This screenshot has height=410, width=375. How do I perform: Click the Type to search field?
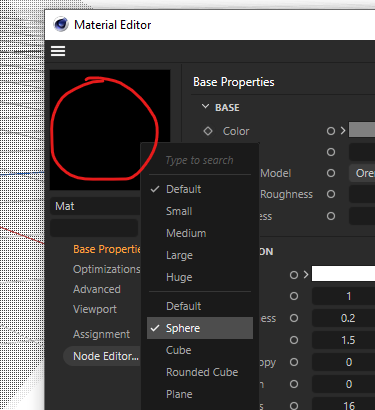(200, 160)
